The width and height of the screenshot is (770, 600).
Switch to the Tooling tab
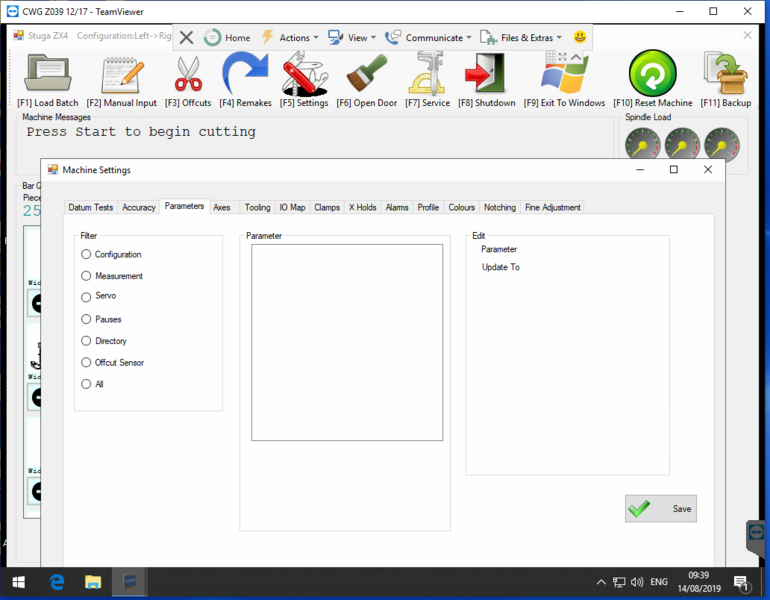(257, 207)
